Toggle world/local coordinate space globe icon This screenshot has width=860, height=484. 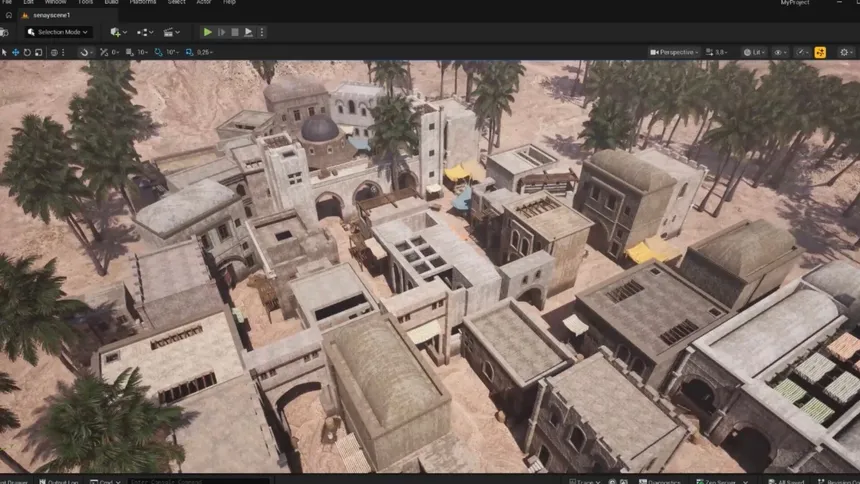[54, 52]
